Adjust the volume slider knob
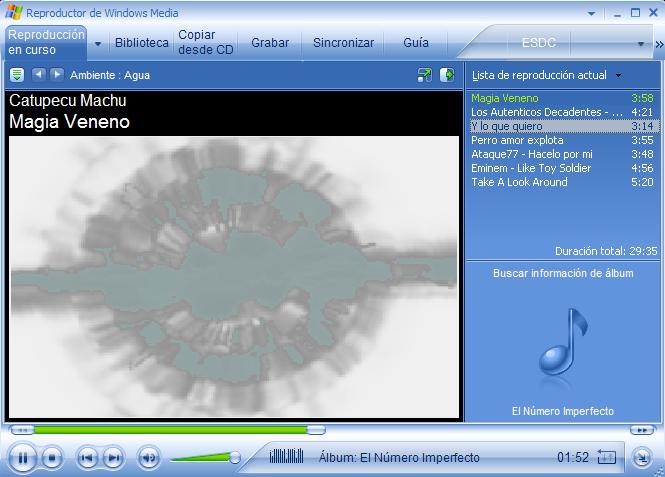The image size is (665, 477). click(x=235, y=457)
